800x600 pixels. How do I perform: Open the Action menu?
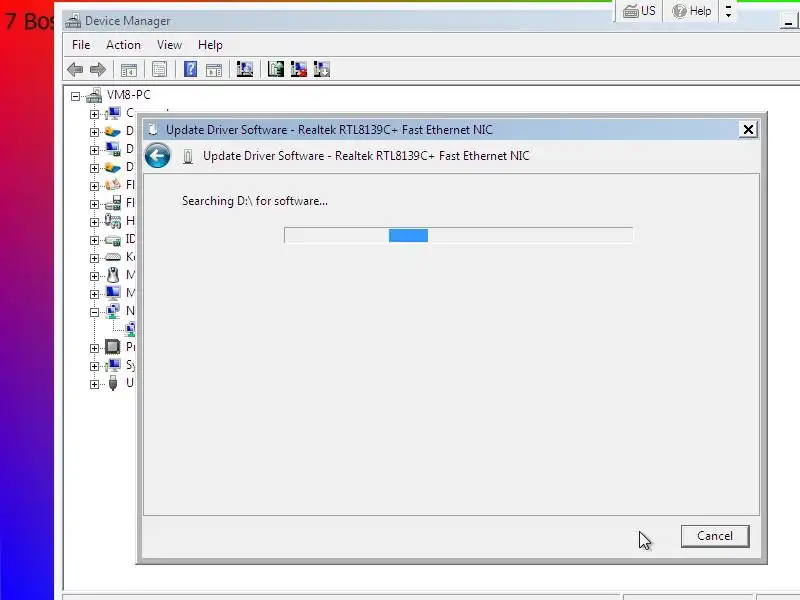(x=123, y=45)
